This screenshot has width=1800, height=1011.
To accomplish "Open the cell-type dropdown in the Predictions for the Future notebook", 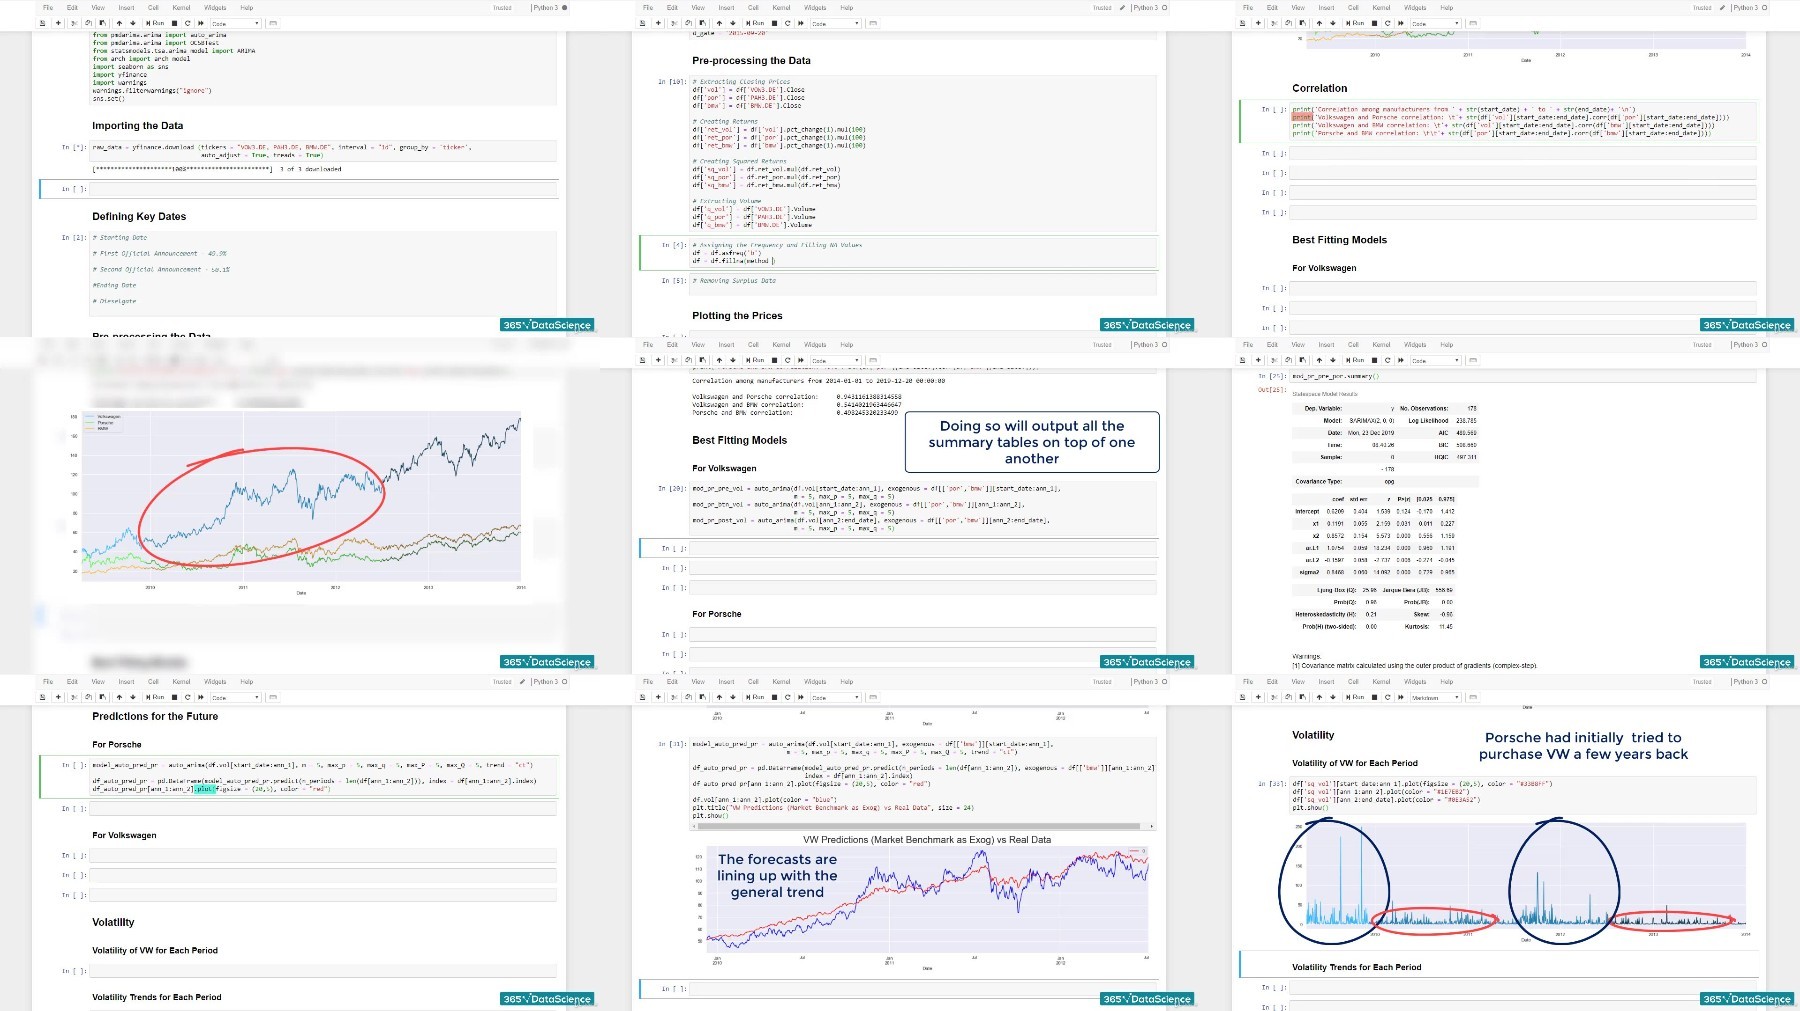I will pyautogui.click(x=236, y=697).
